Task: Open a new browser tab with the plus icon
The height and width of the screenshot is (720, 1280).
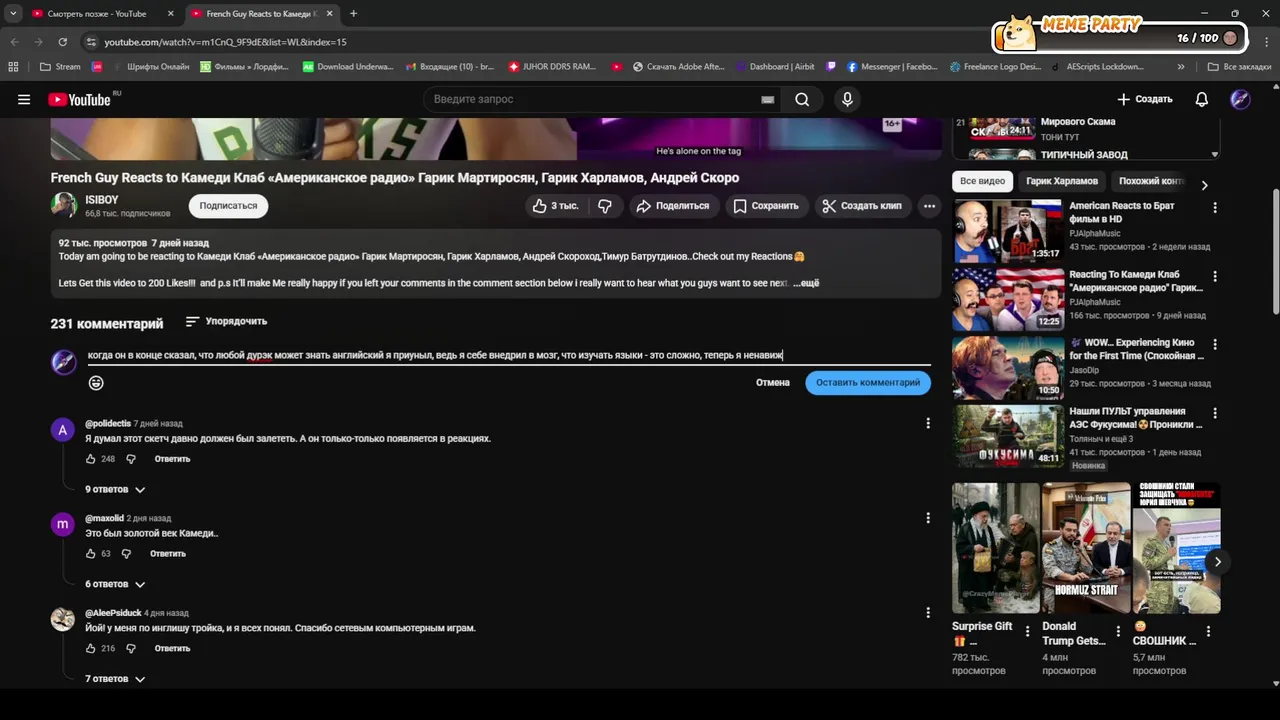Action: click(353, 14)
